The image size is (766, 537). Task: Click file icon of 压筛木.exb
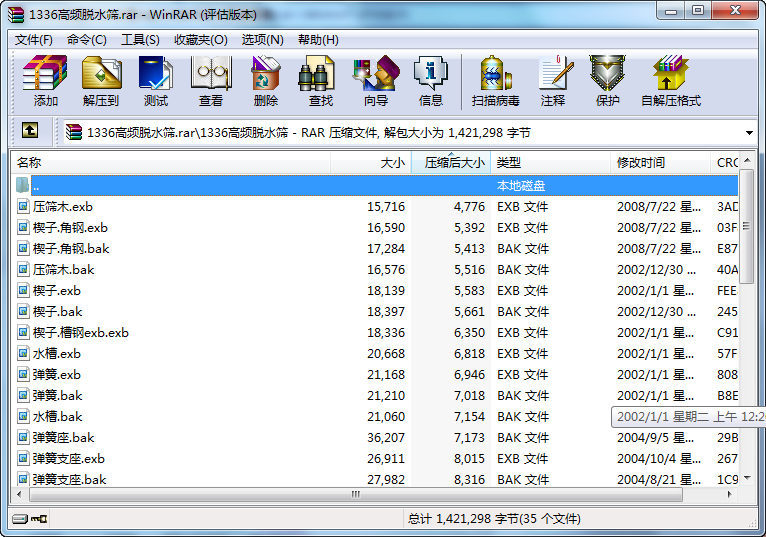click(x=23, y=206)
